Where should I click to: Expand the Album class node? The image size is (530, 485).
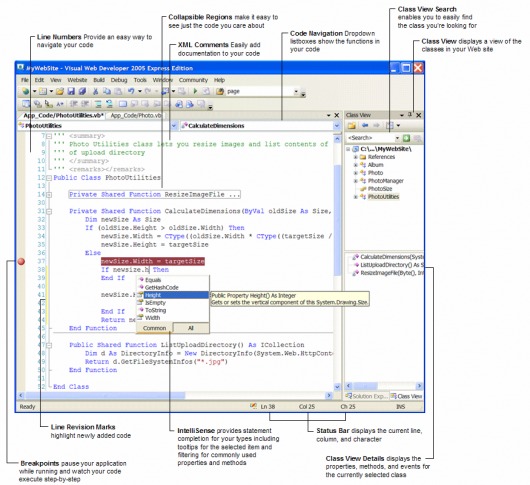(x=356, y=165)
